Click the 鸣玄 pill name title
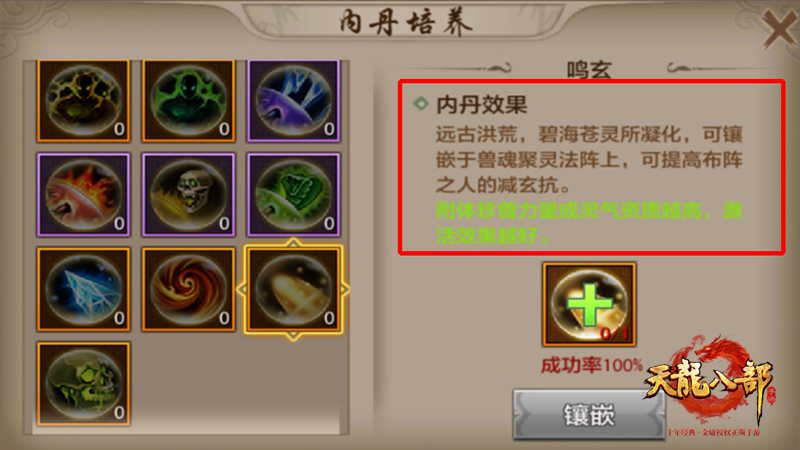Screen dimensions: 800x450 point(589,70)
